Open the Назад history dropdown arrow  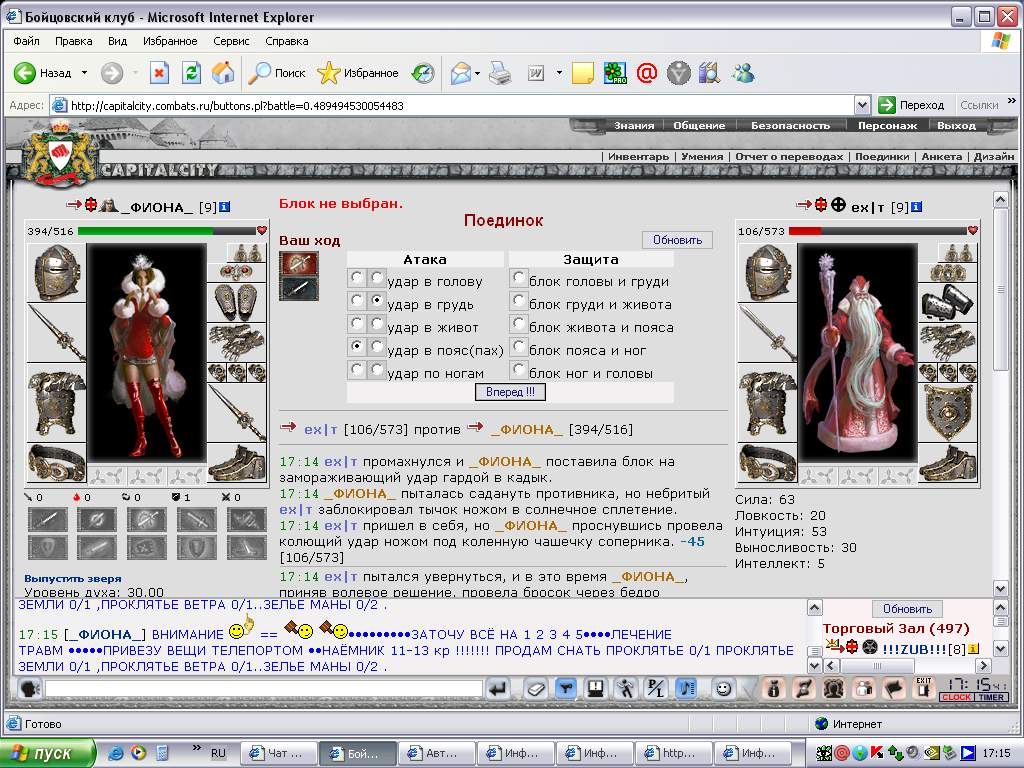coord(84,73)
